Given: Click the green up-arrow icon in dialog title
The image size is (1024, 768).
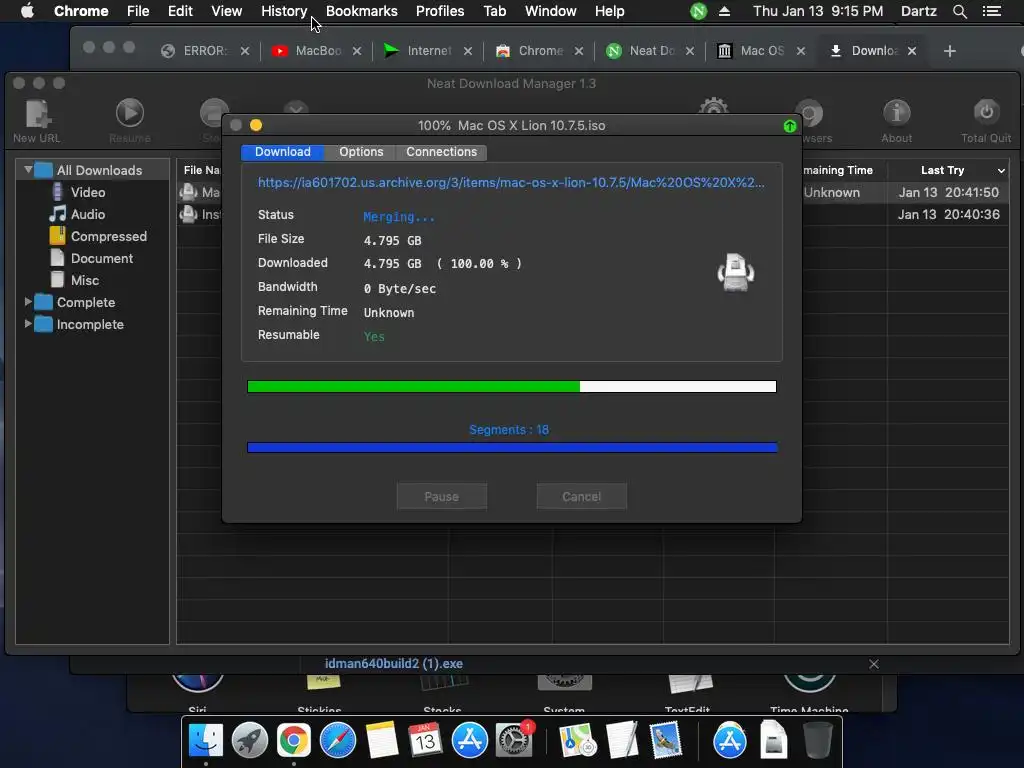Looking at the screenshot, I should coord(790,126).
